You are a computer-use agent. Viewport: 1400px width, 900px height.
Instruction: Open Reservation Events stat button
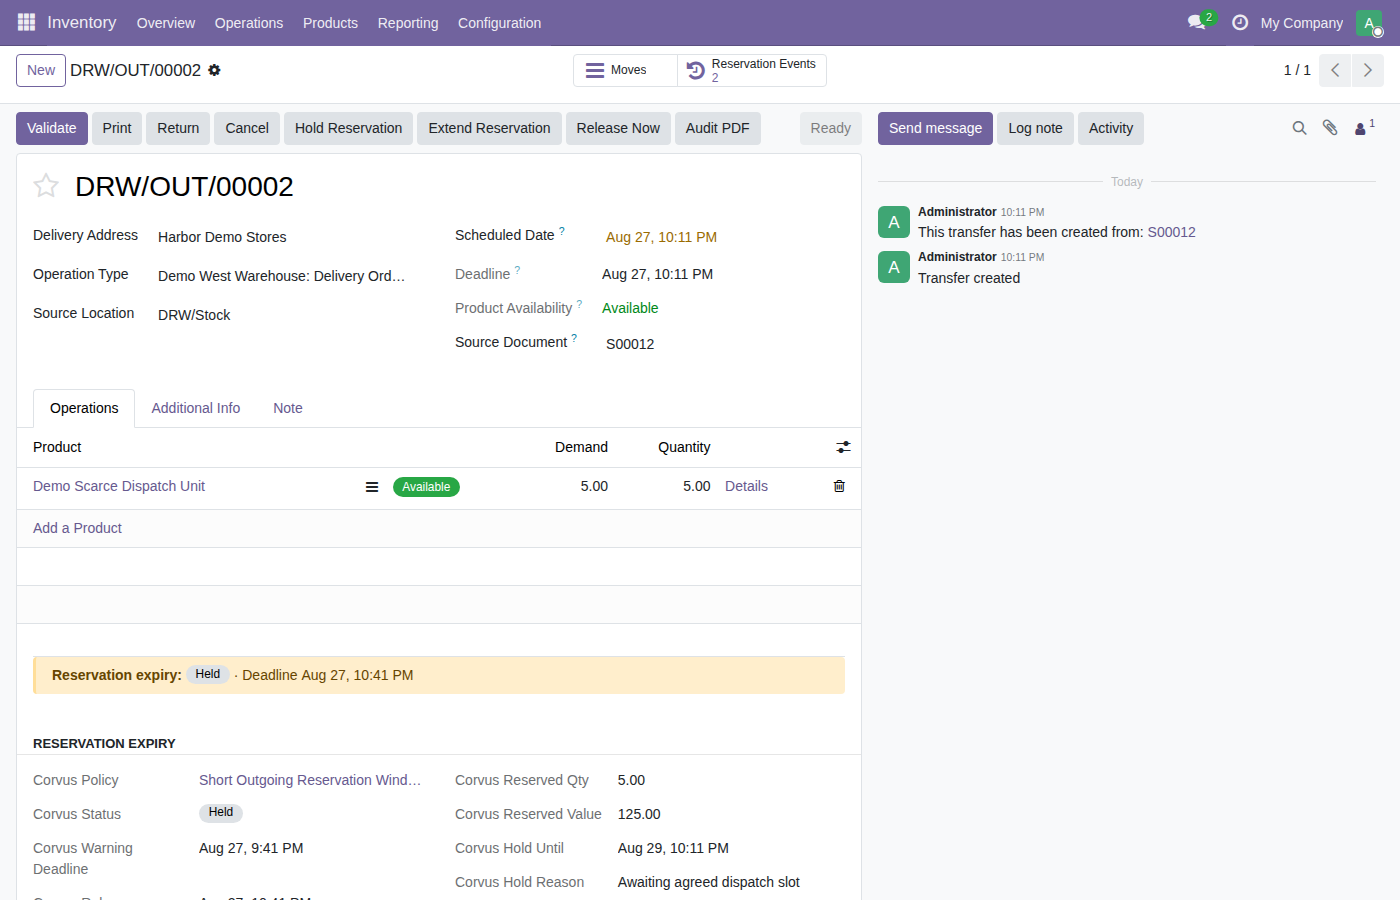tap(752, 70)
